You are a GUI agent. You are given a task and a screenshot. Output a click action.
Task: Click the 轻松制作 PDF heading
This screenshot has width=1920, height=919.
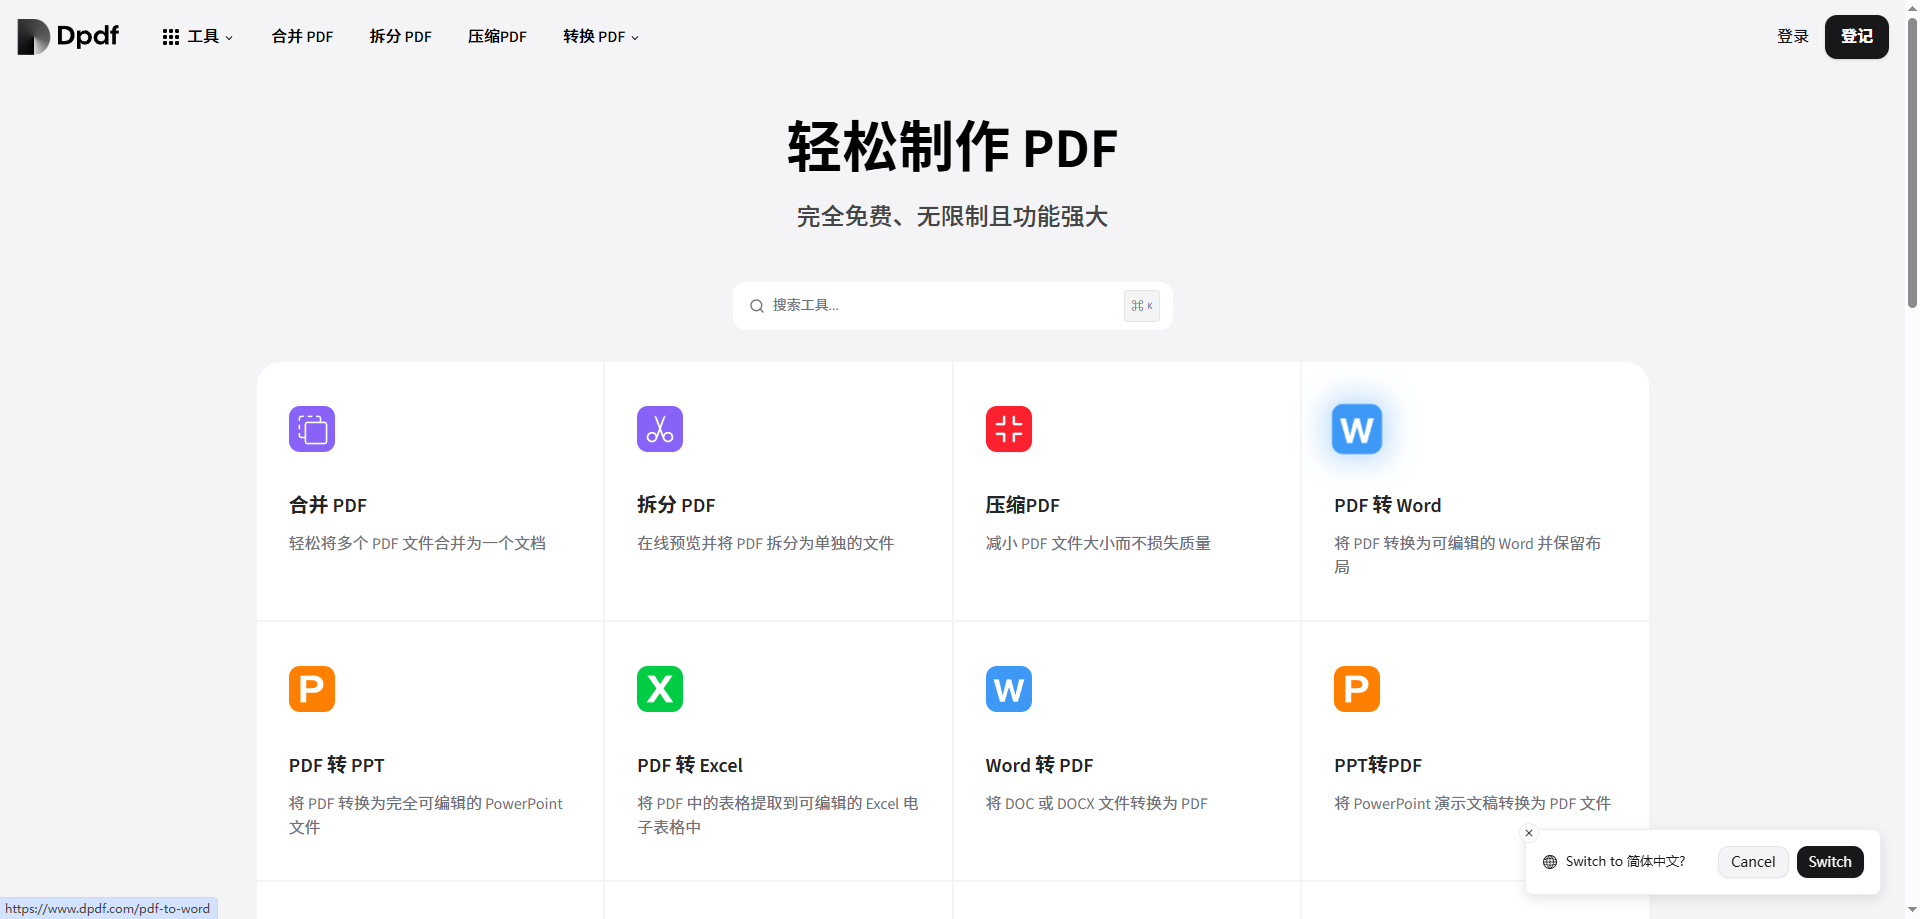coord(952,148)
